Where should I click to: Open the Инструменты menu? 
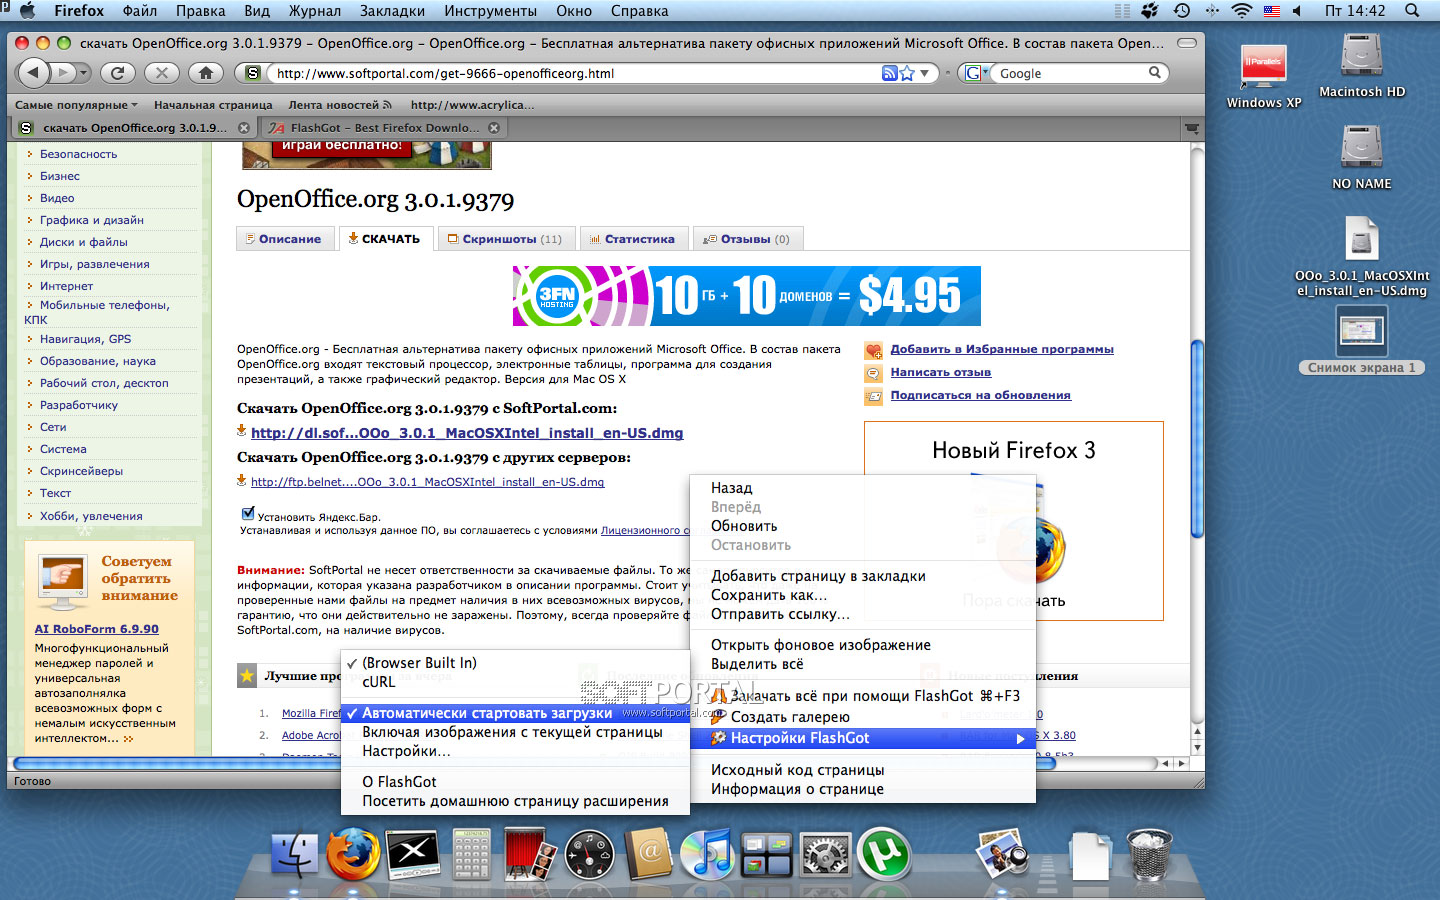[491, 11]
